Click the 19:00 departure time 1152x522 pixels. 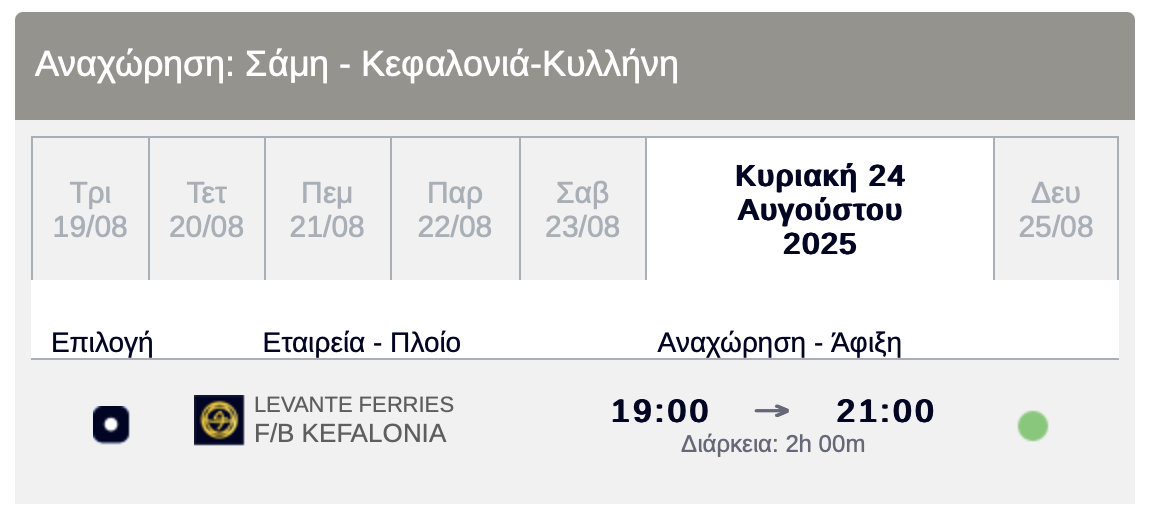point(660,411)
